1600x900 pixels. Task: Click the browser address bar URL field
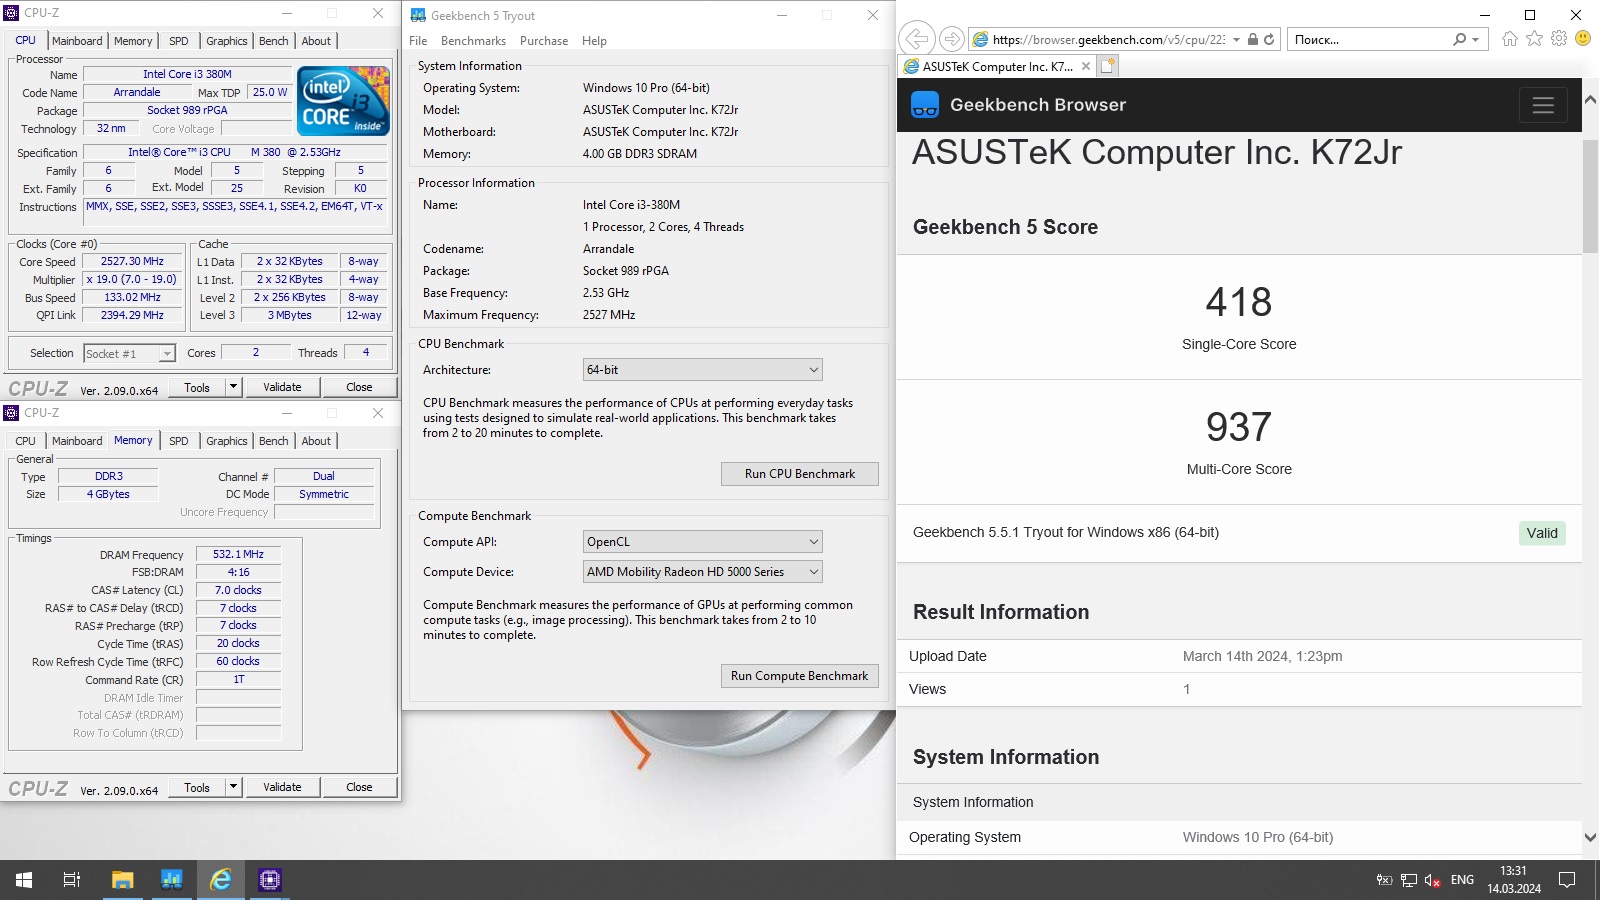(x=1109, y=39)
